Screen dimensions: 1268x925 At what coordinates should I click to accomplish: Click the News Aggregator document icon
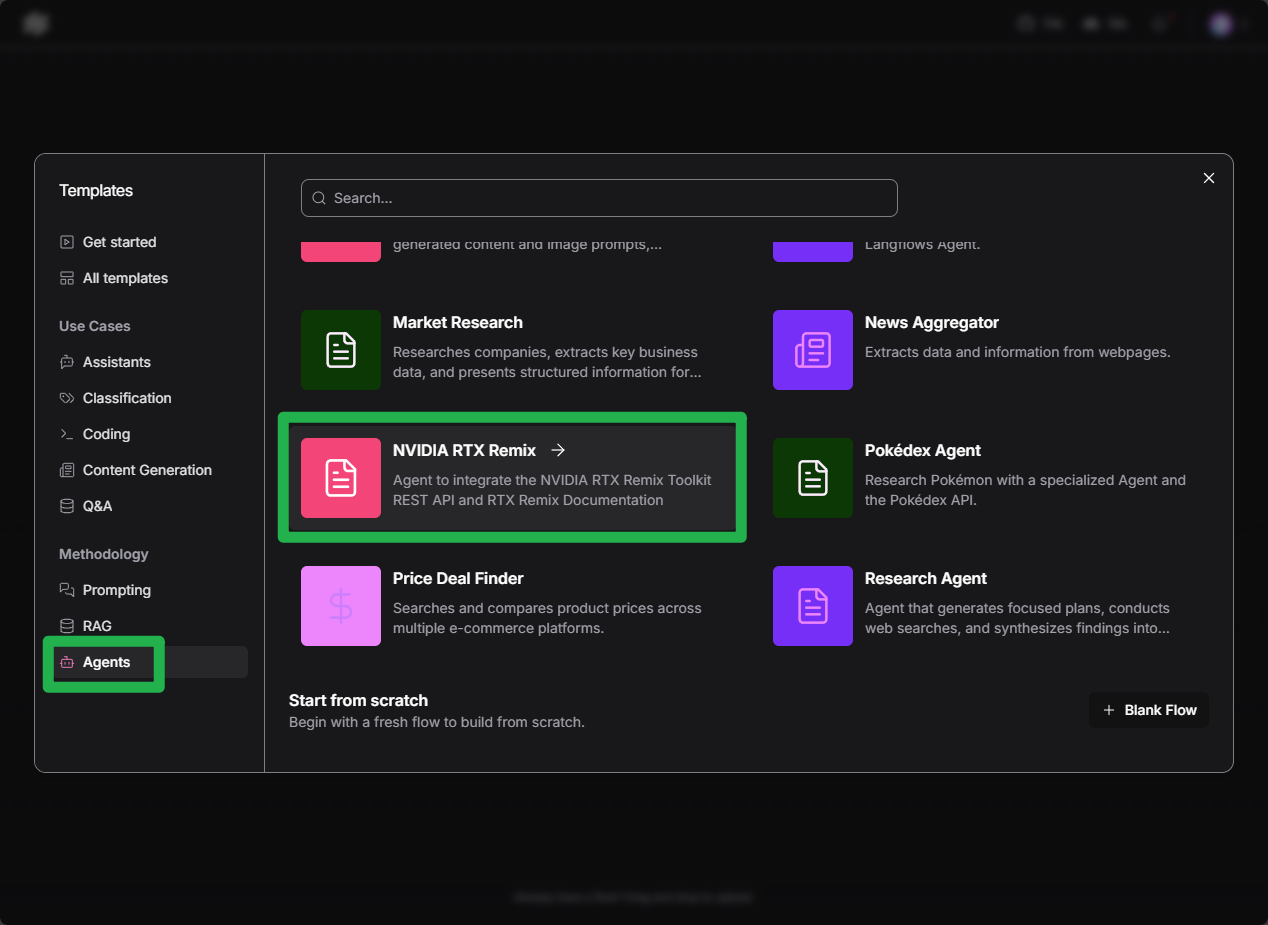coord(812,350)
